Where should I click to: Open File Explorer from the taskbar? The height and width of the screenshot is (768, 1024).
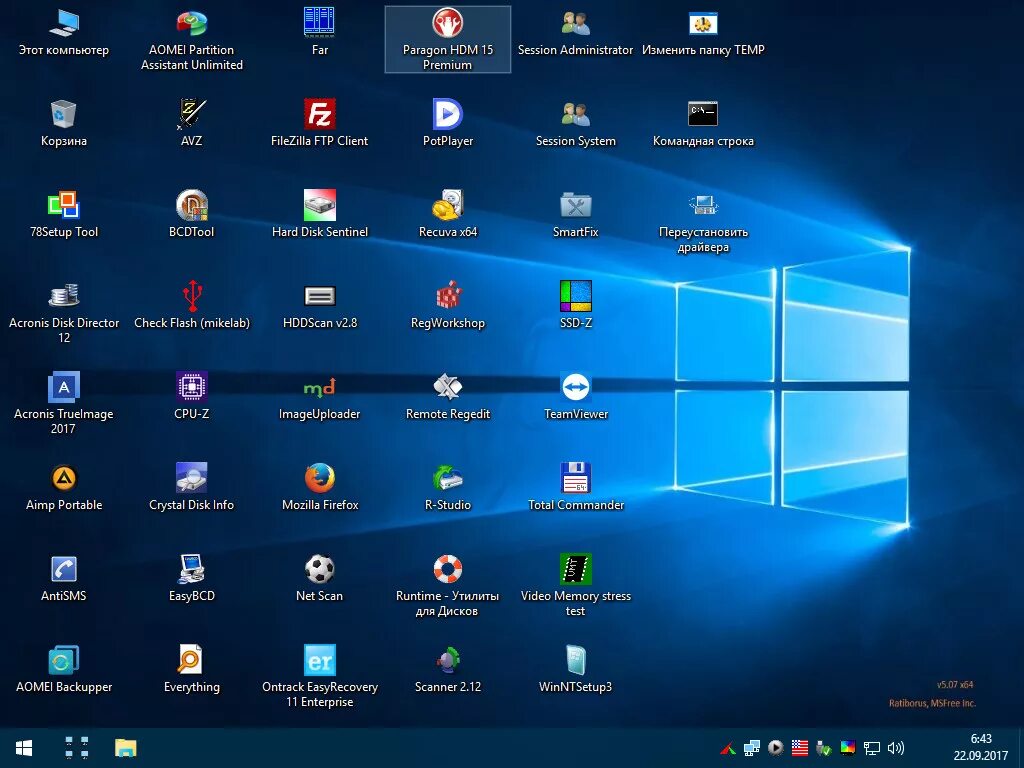point(125,748)
